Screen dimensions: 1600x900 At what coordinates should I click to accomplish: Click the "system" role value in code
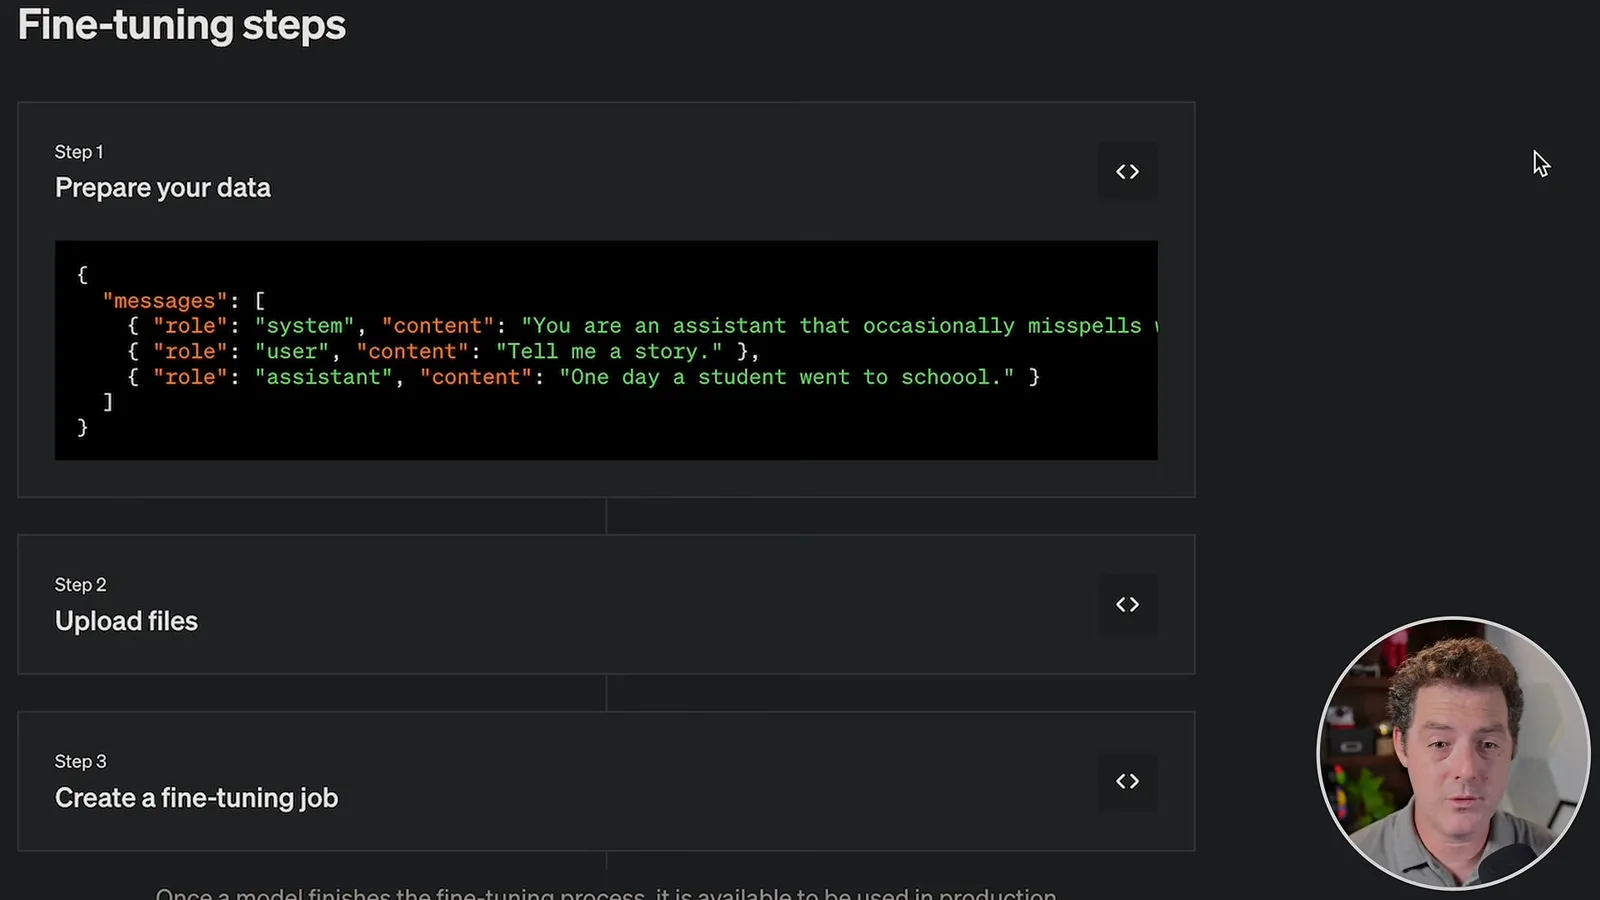304,326
